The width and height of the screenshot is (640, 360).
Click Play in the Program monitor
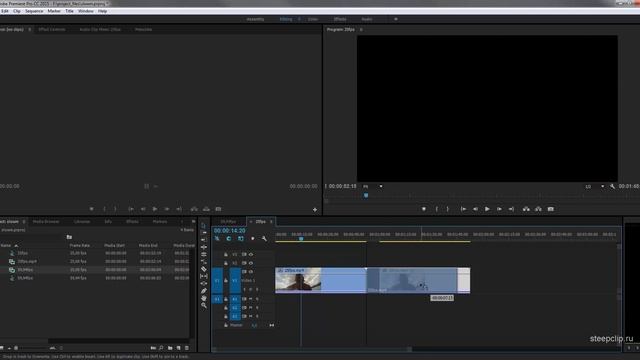coord(487,209)
